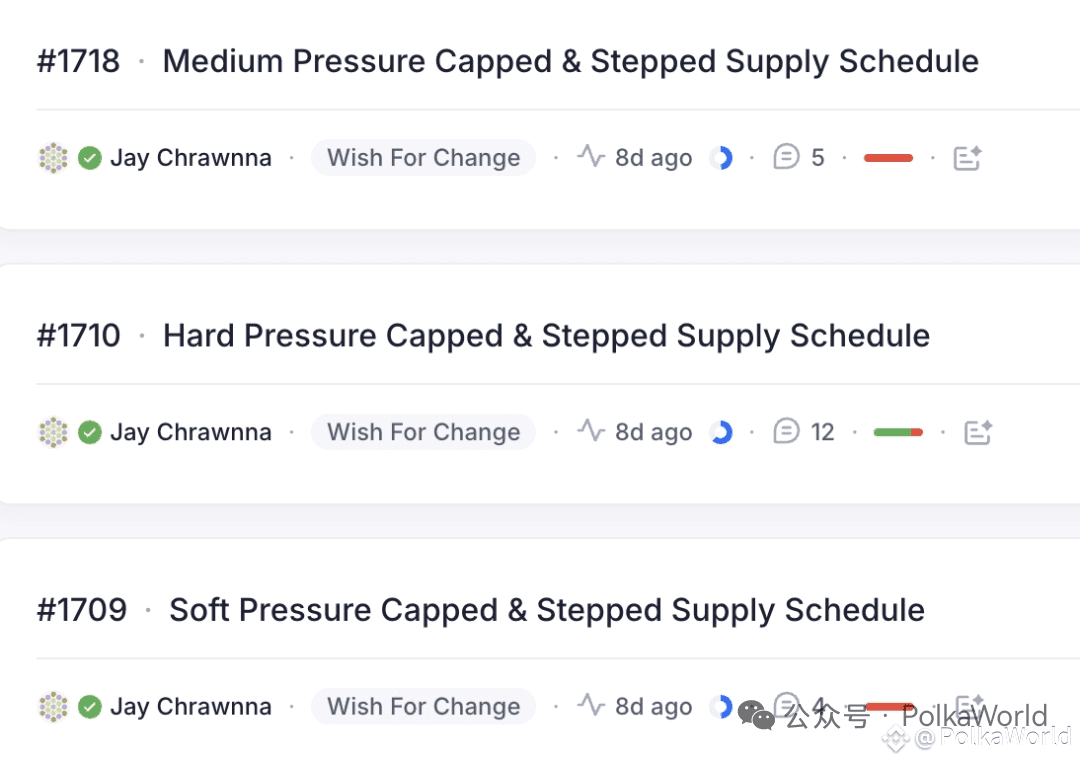The width and height of the screenshot is (1080, 764).
Task: Open Hard Pressure Capped & Stepped Supply Schedule
Action: 546,336
